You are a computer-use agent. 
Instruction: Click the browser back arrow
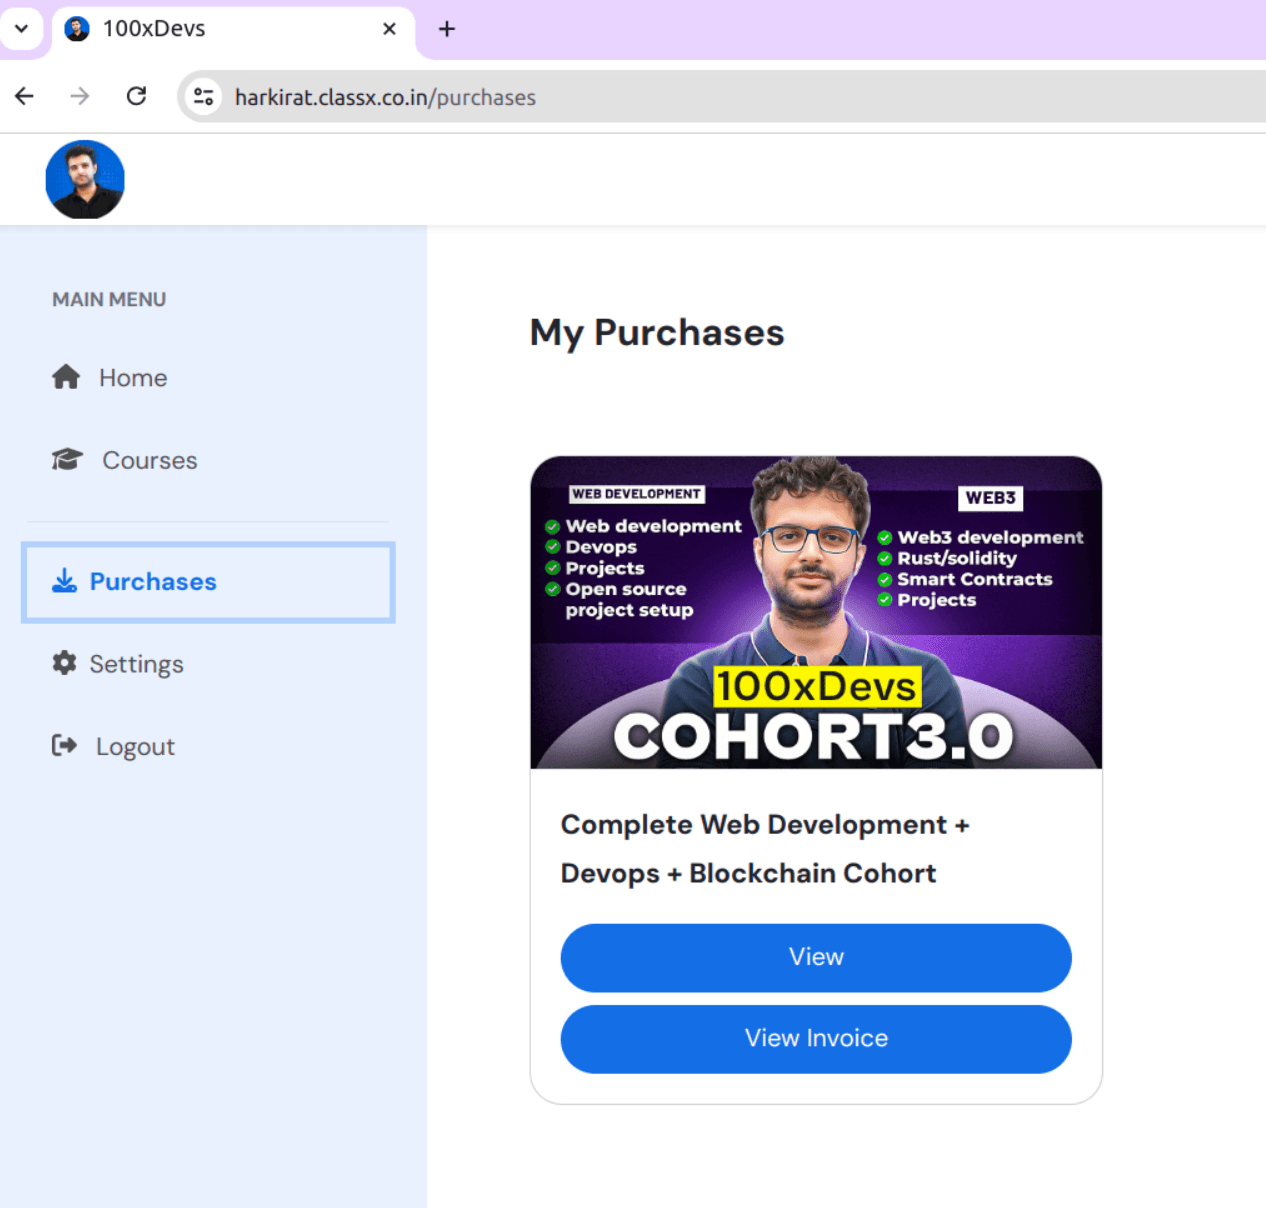click(24, 96)
